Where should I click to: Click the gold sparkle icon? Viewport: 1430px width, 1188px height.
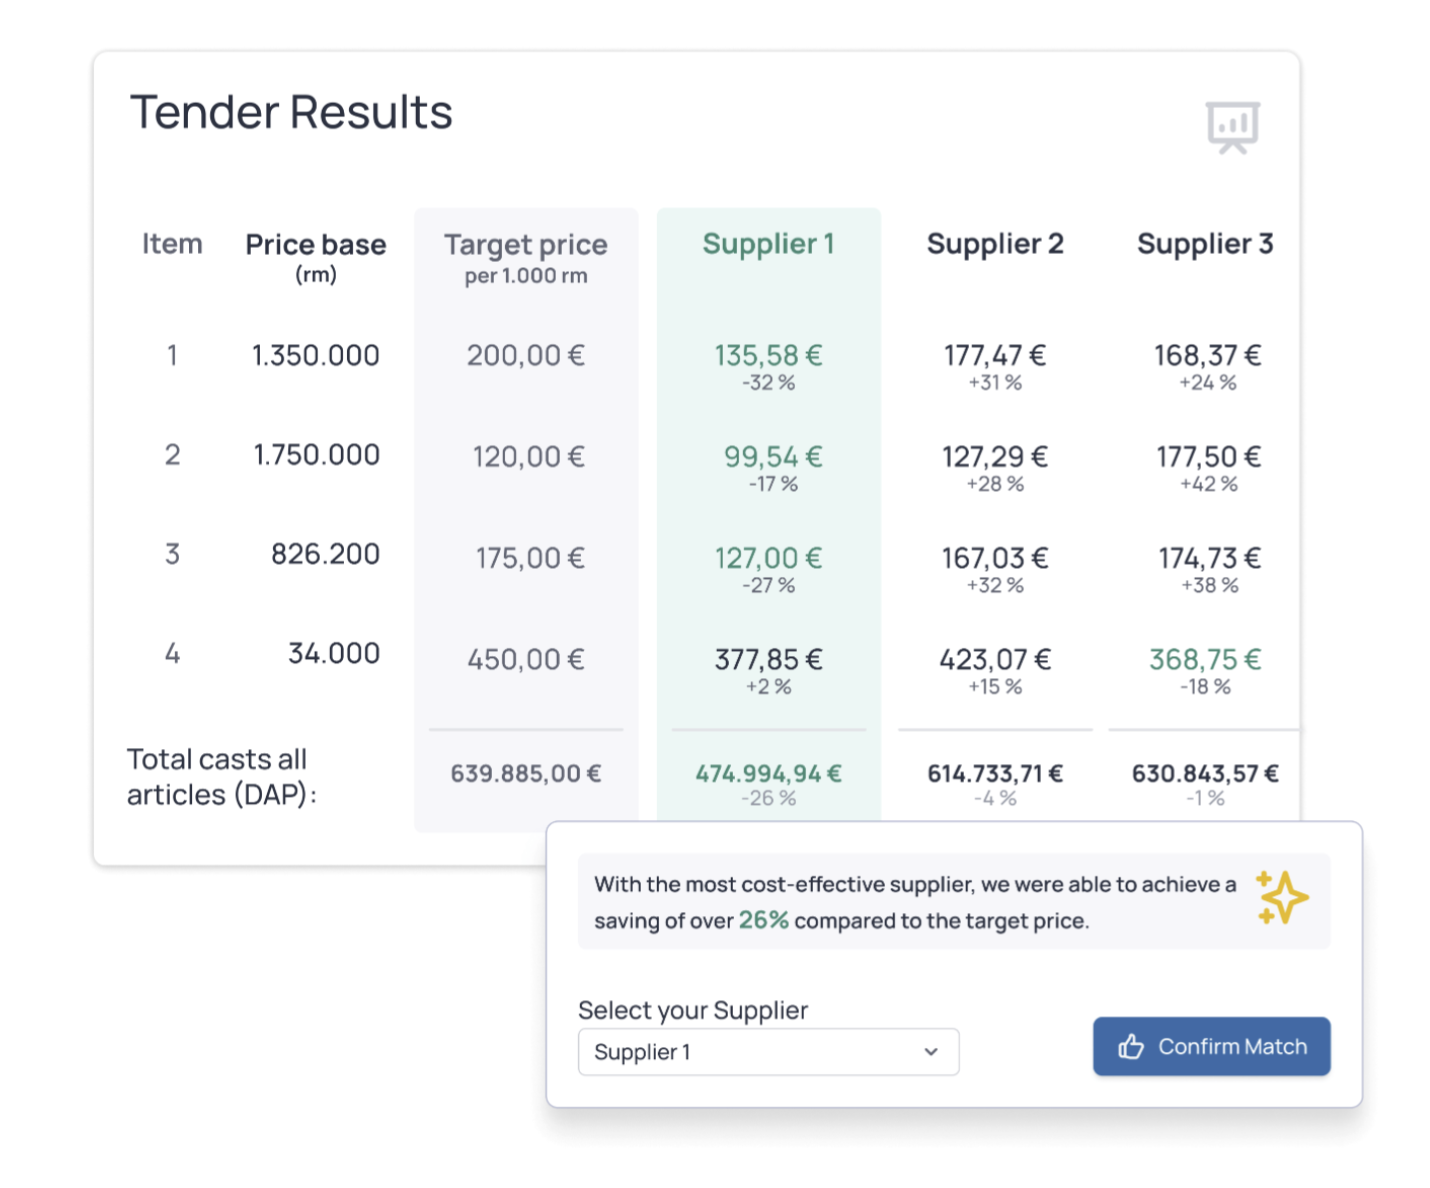pos(1281,897)
